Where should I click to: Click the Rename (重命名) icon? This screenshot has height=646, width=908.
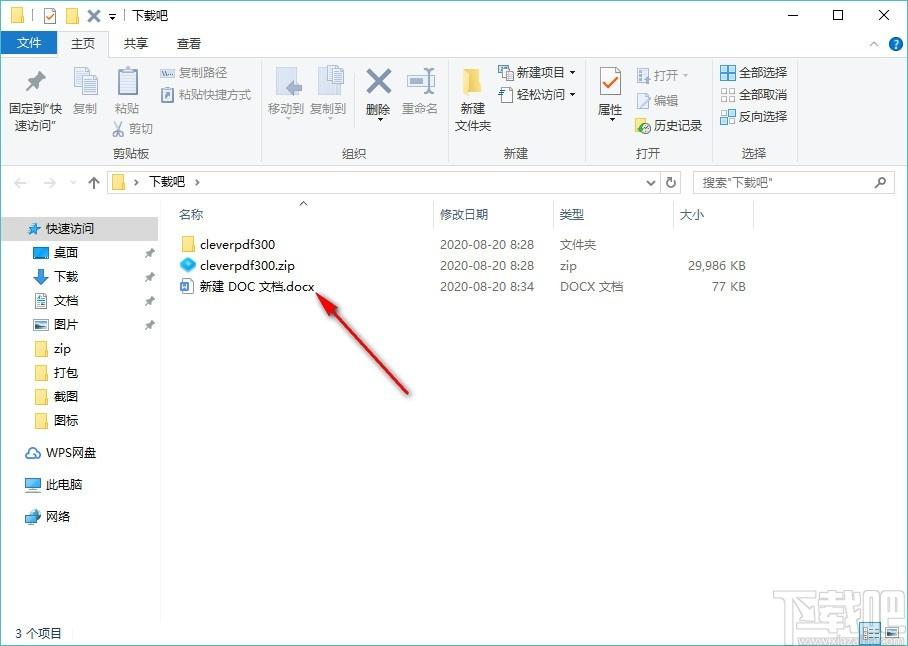[420, 81]
